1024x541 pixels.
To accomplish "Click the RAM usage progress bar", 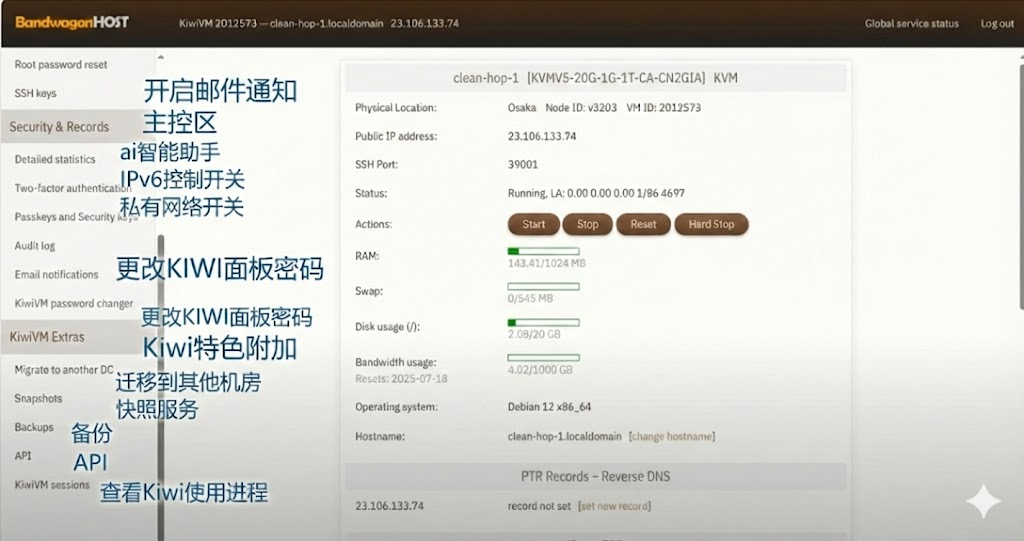I will coord(543,251).
